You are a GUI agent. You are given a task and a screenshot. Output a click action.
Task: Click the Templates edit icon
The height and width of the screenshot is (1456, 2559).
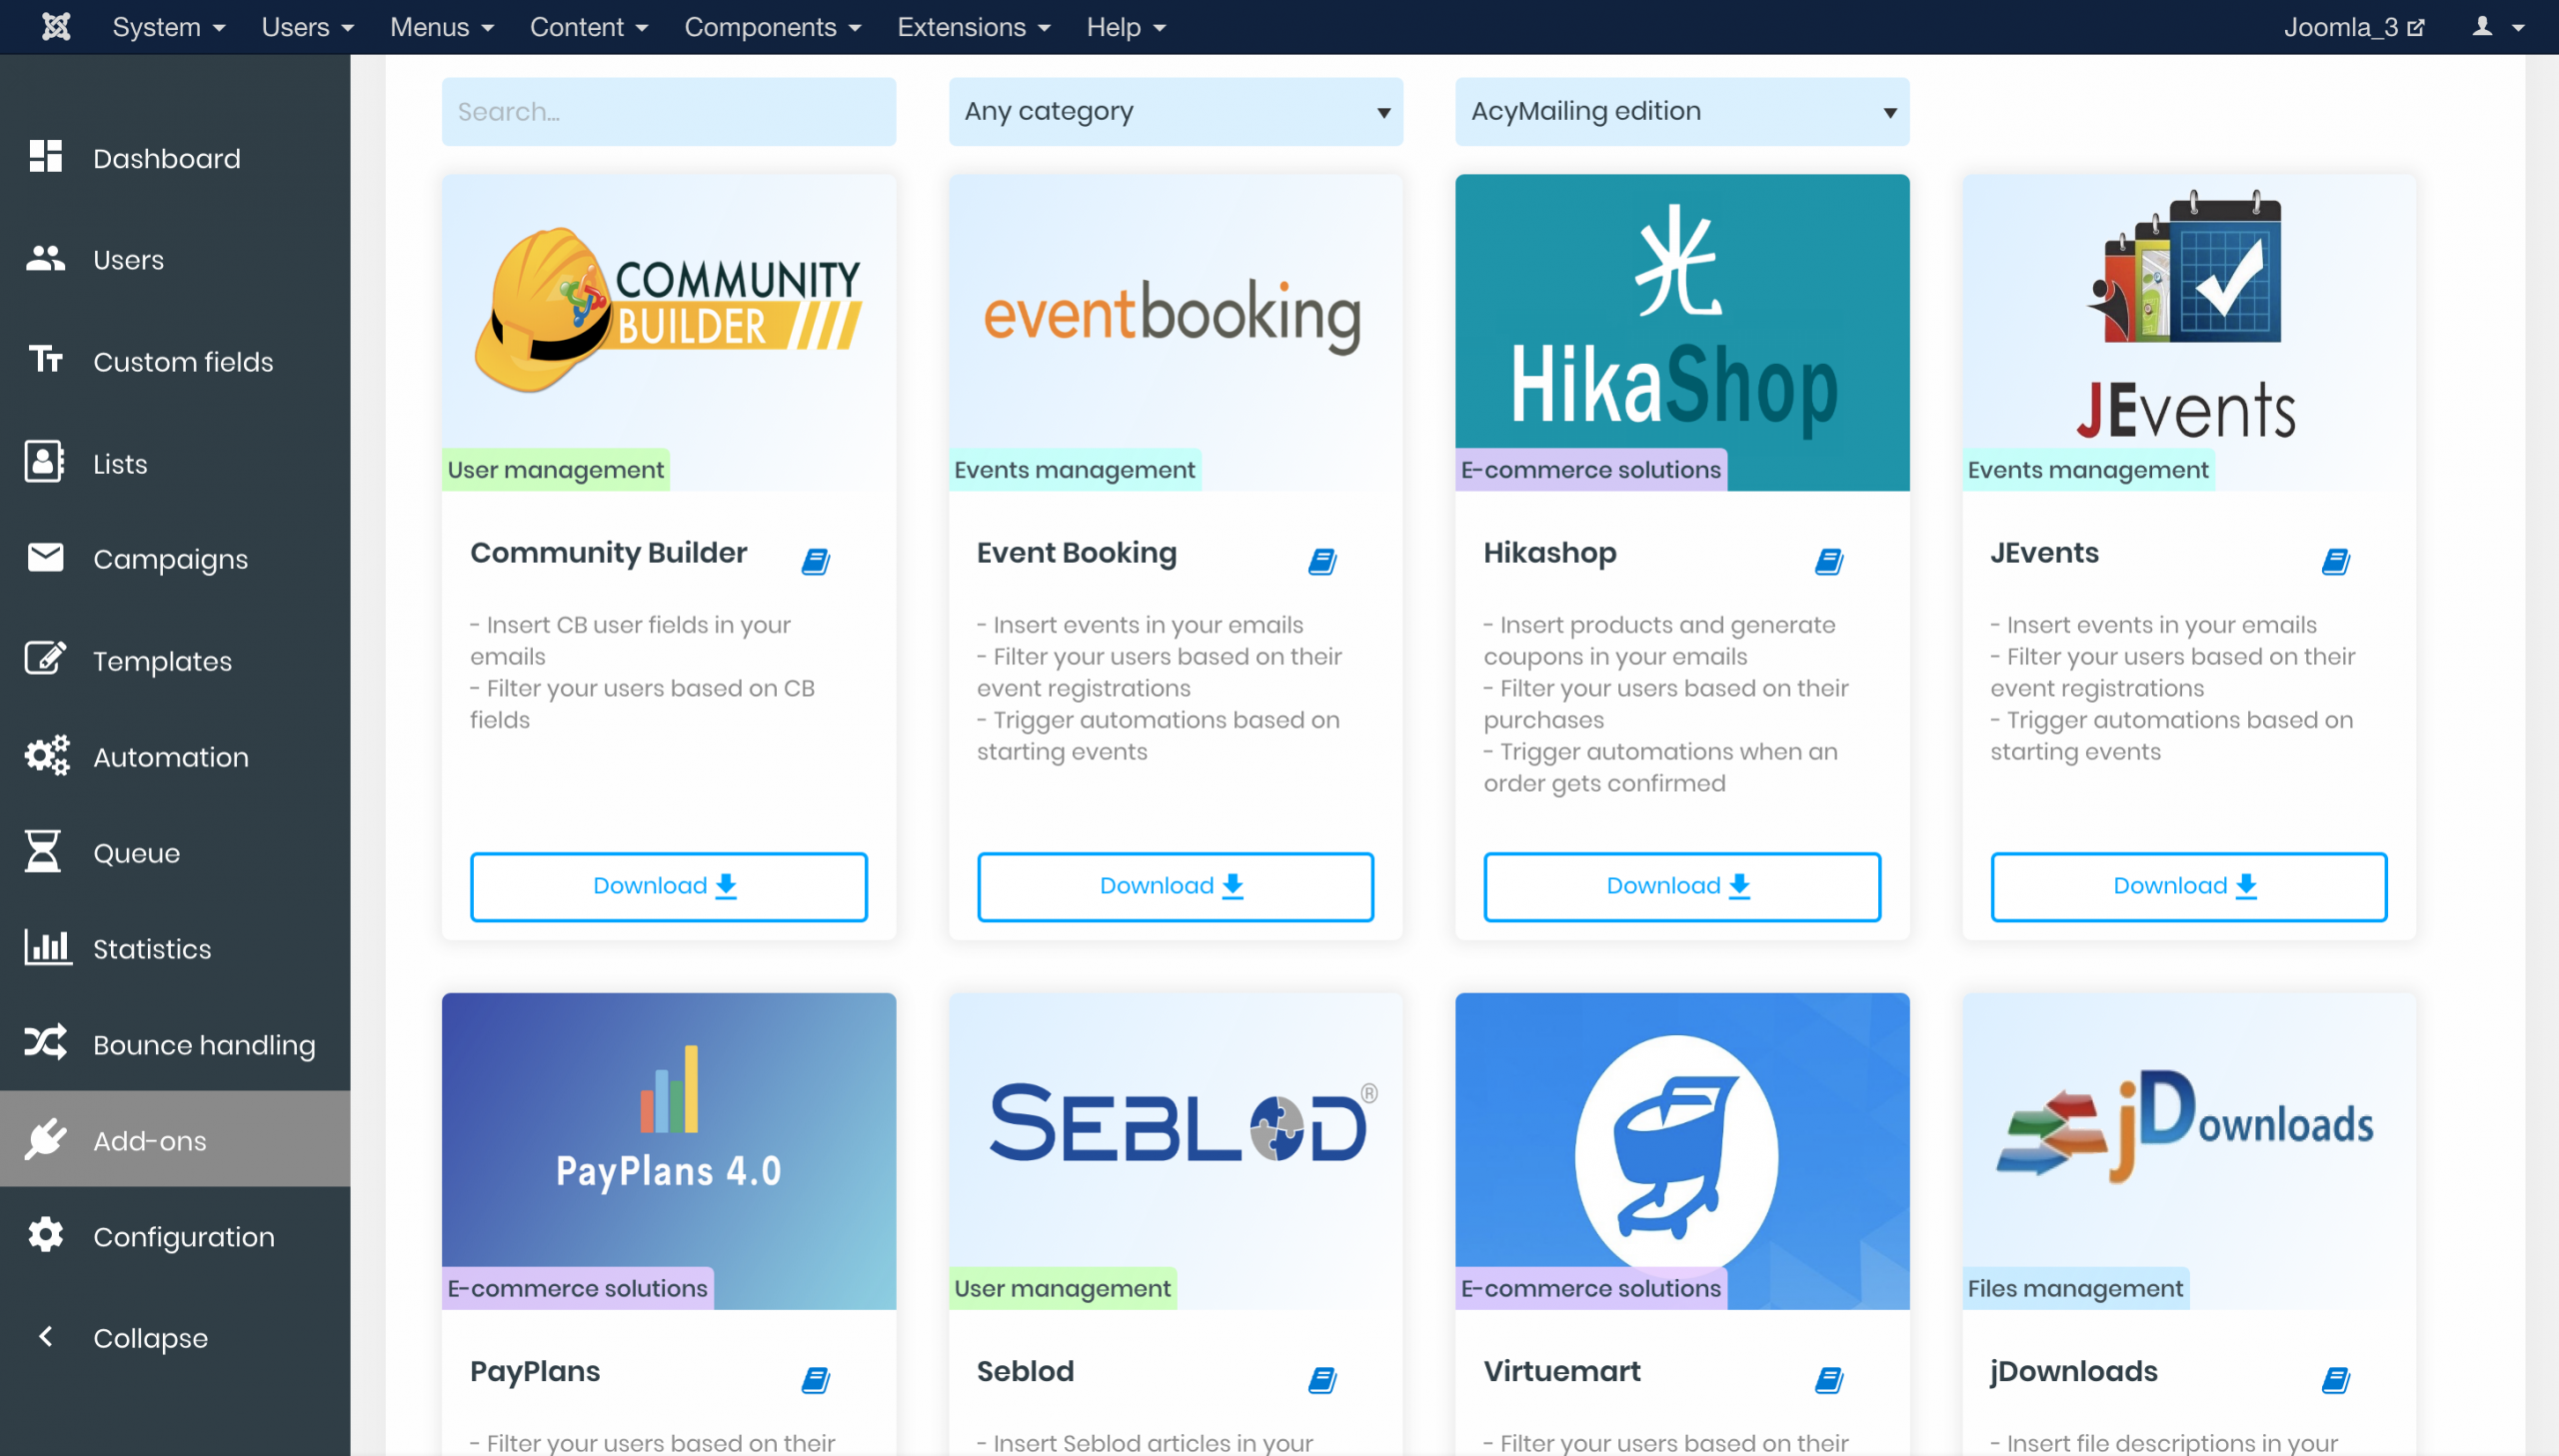coord(46,658)
